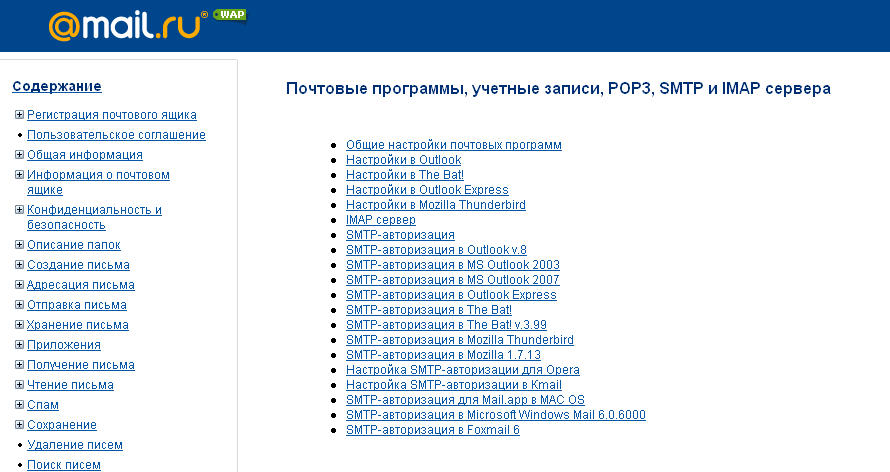Open Отправка письма sidebar link
The image size is (890, 472).
(77, 305)
